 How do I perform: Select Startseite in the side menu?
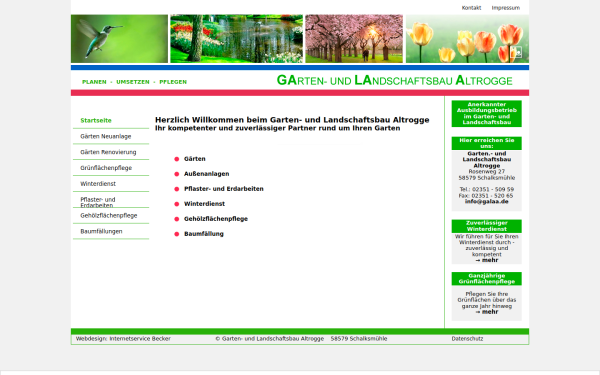coord(96,120)
